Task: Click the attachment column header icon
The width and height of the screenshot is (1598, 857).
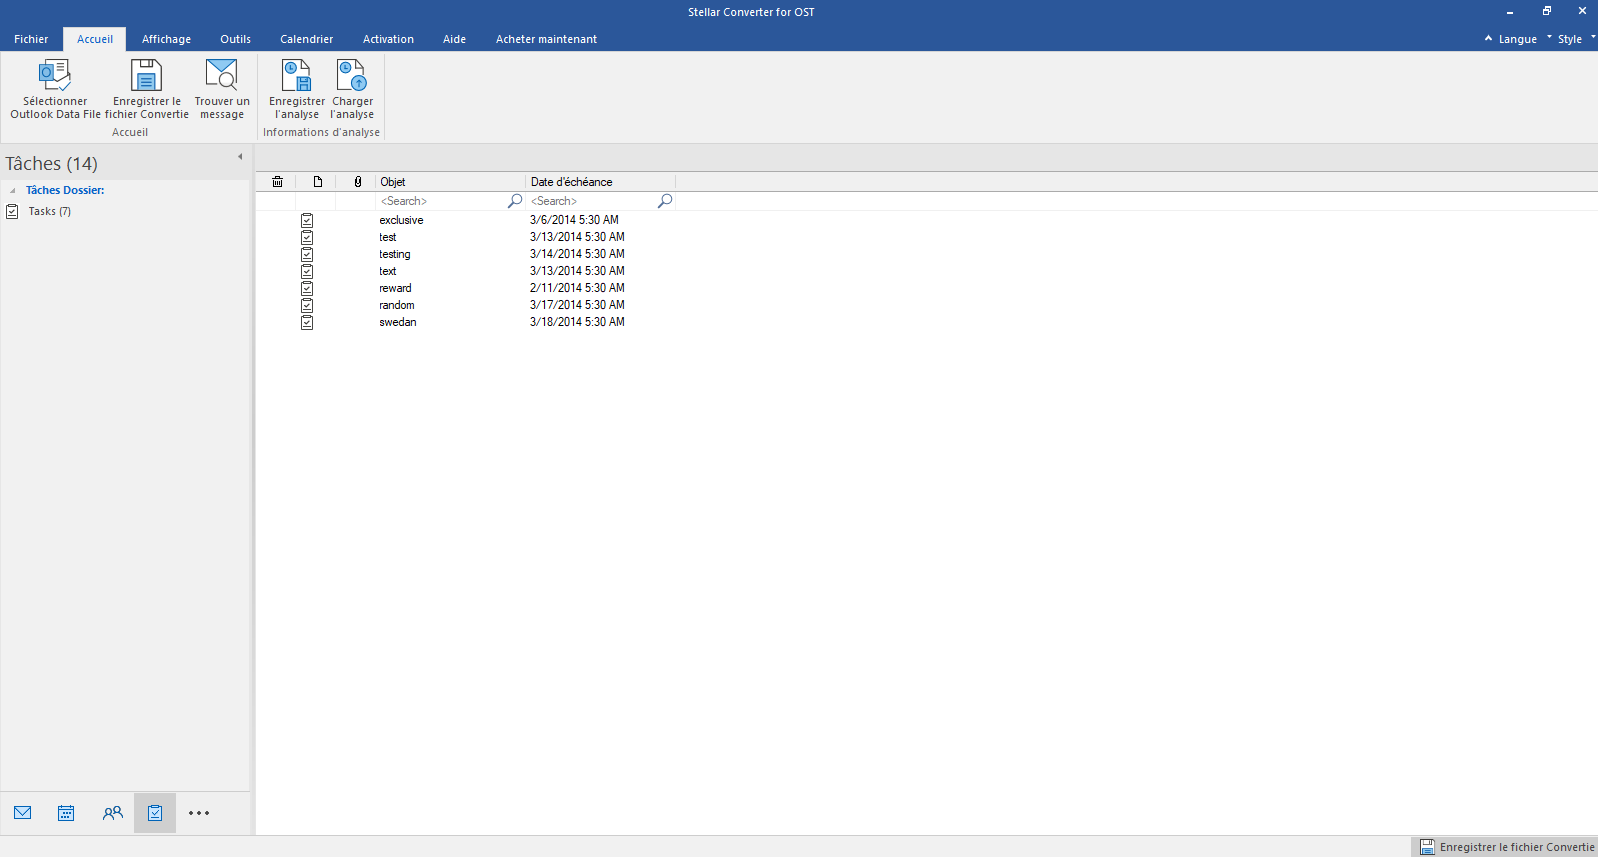Action: point(358,182)
